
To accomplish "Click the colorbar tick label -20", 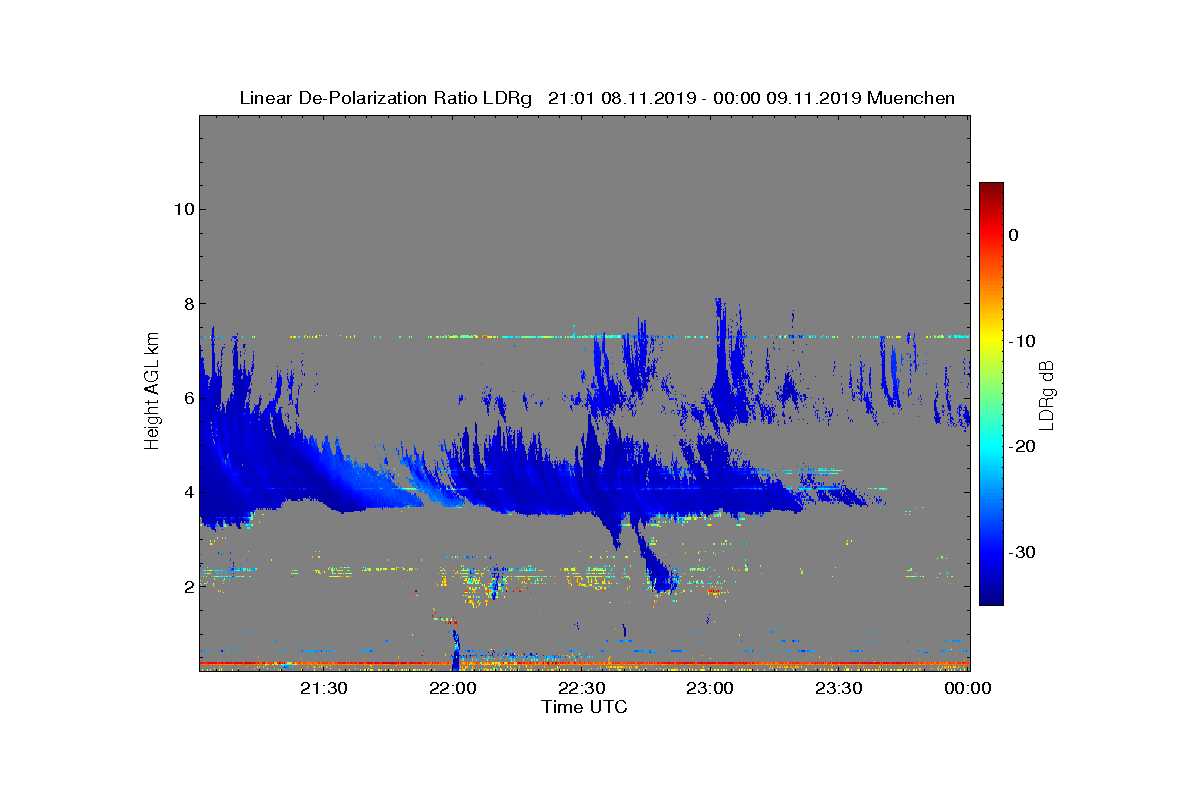I will [x=1020, y=447].
